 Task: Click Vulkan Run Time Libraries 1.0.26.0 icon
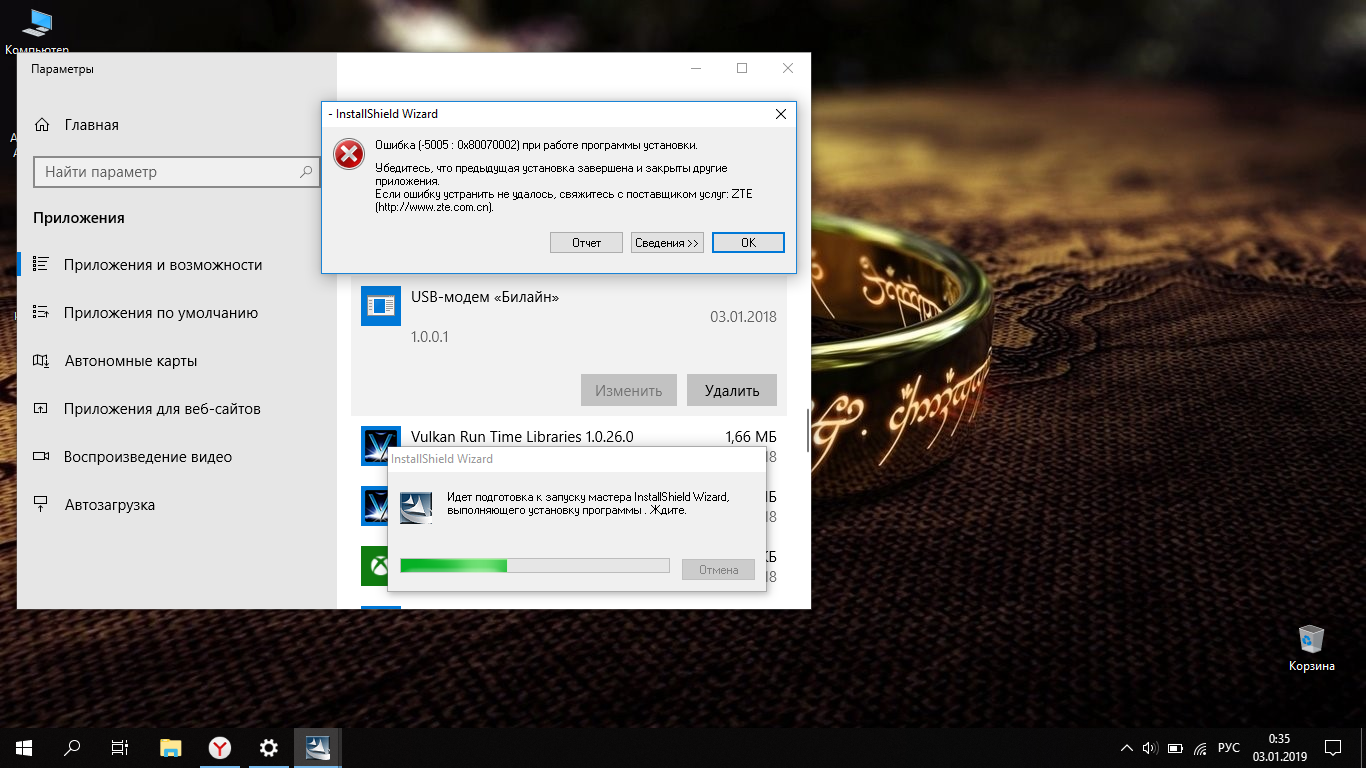380,444
